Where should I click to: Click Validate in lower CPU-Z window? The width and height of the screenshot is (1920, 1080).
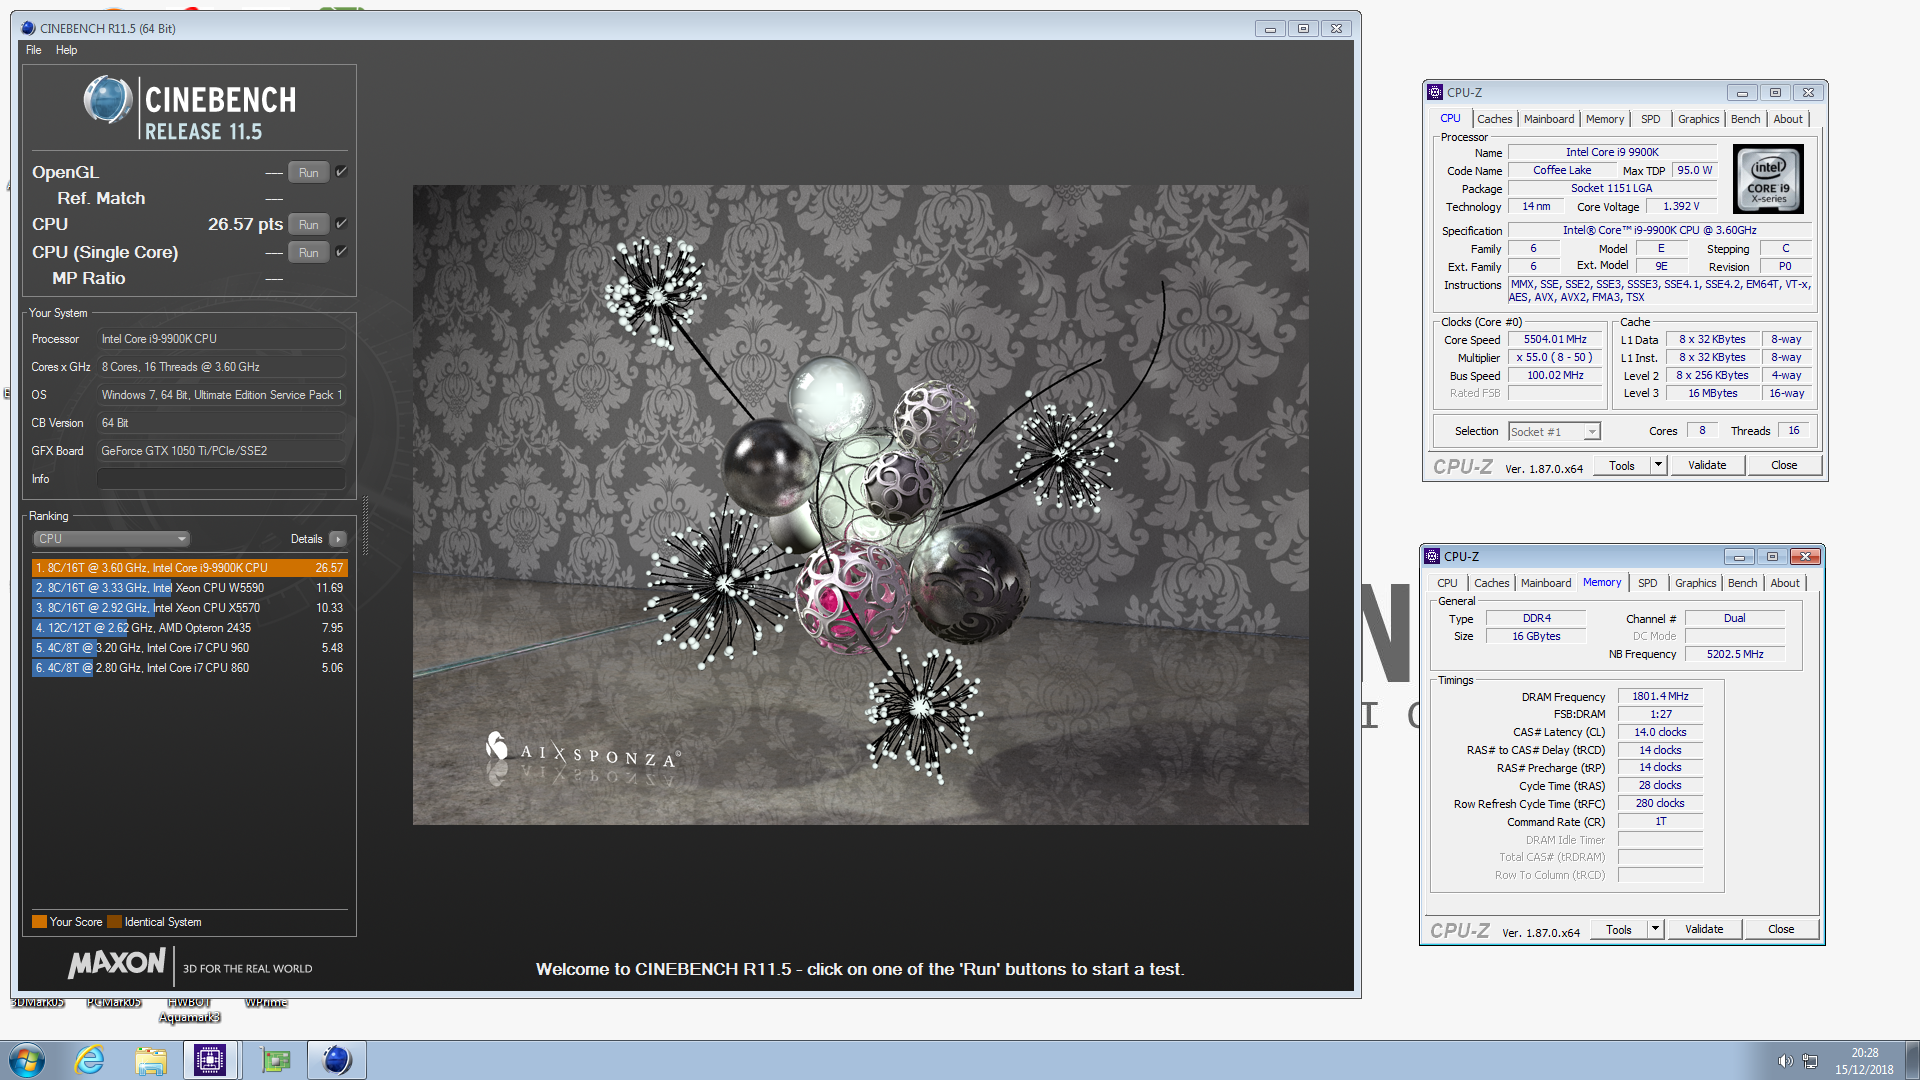coord(1704,929)
